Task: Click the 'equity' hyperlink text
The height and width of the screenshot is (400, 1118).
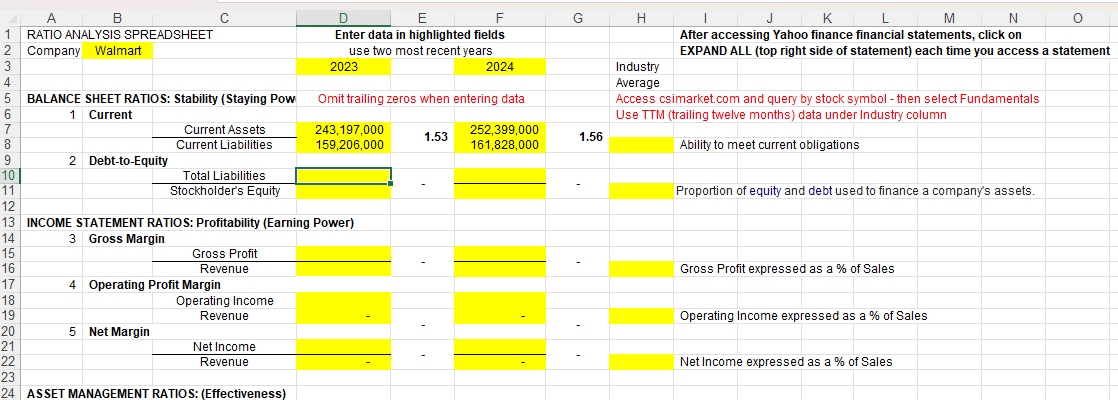Action: point(765,191)
